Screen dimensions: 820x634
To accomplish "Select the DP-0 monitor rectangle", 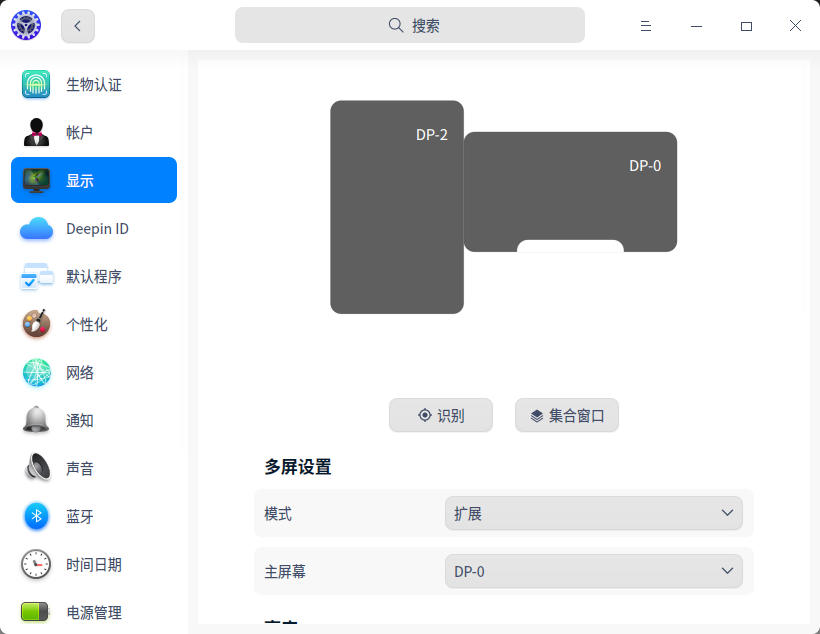I will pyautogui.click(x=571, y=191).
